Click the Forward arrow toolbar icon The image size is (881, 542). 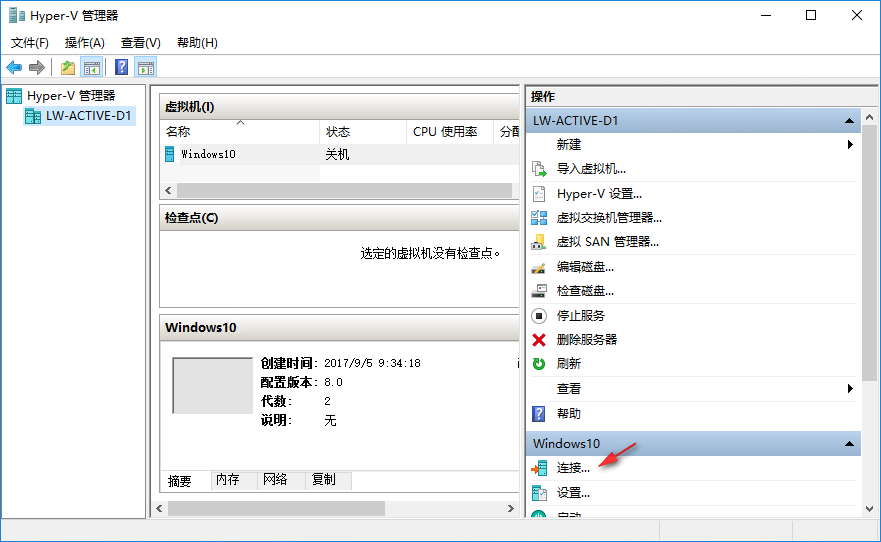(x=37, y=68)
